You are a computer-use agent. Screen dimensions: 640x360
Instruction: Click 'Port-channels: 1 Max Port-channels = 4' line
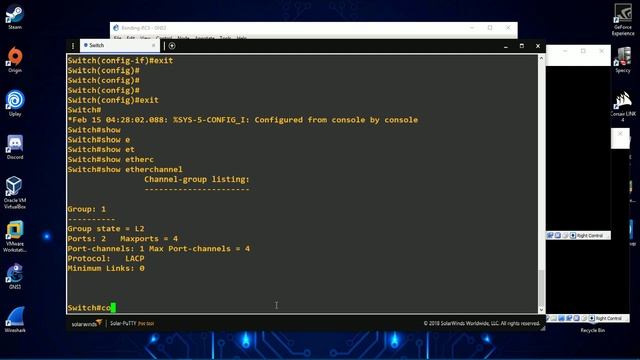click(158, 249)
